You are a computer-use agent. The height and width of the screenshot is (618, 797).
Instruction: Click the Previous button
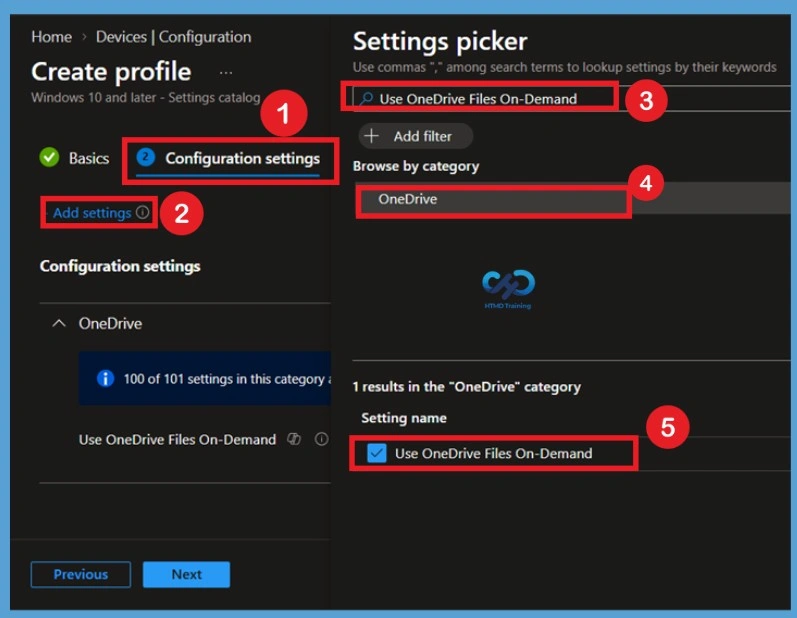tap(81, 574)
